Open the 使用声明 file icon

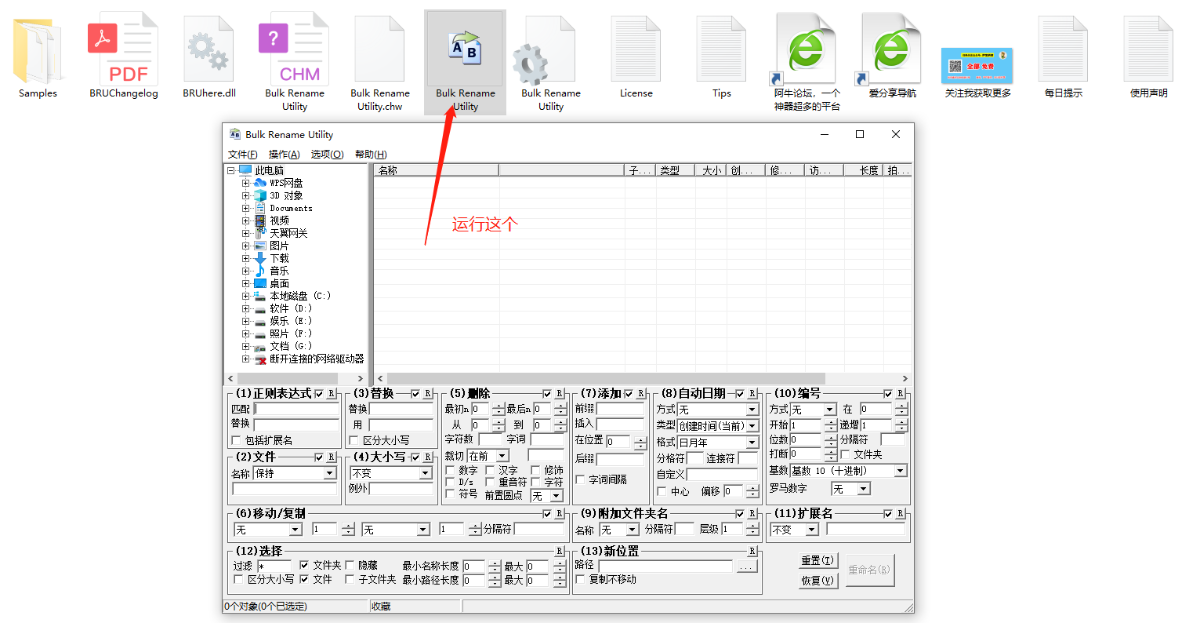1148,50
